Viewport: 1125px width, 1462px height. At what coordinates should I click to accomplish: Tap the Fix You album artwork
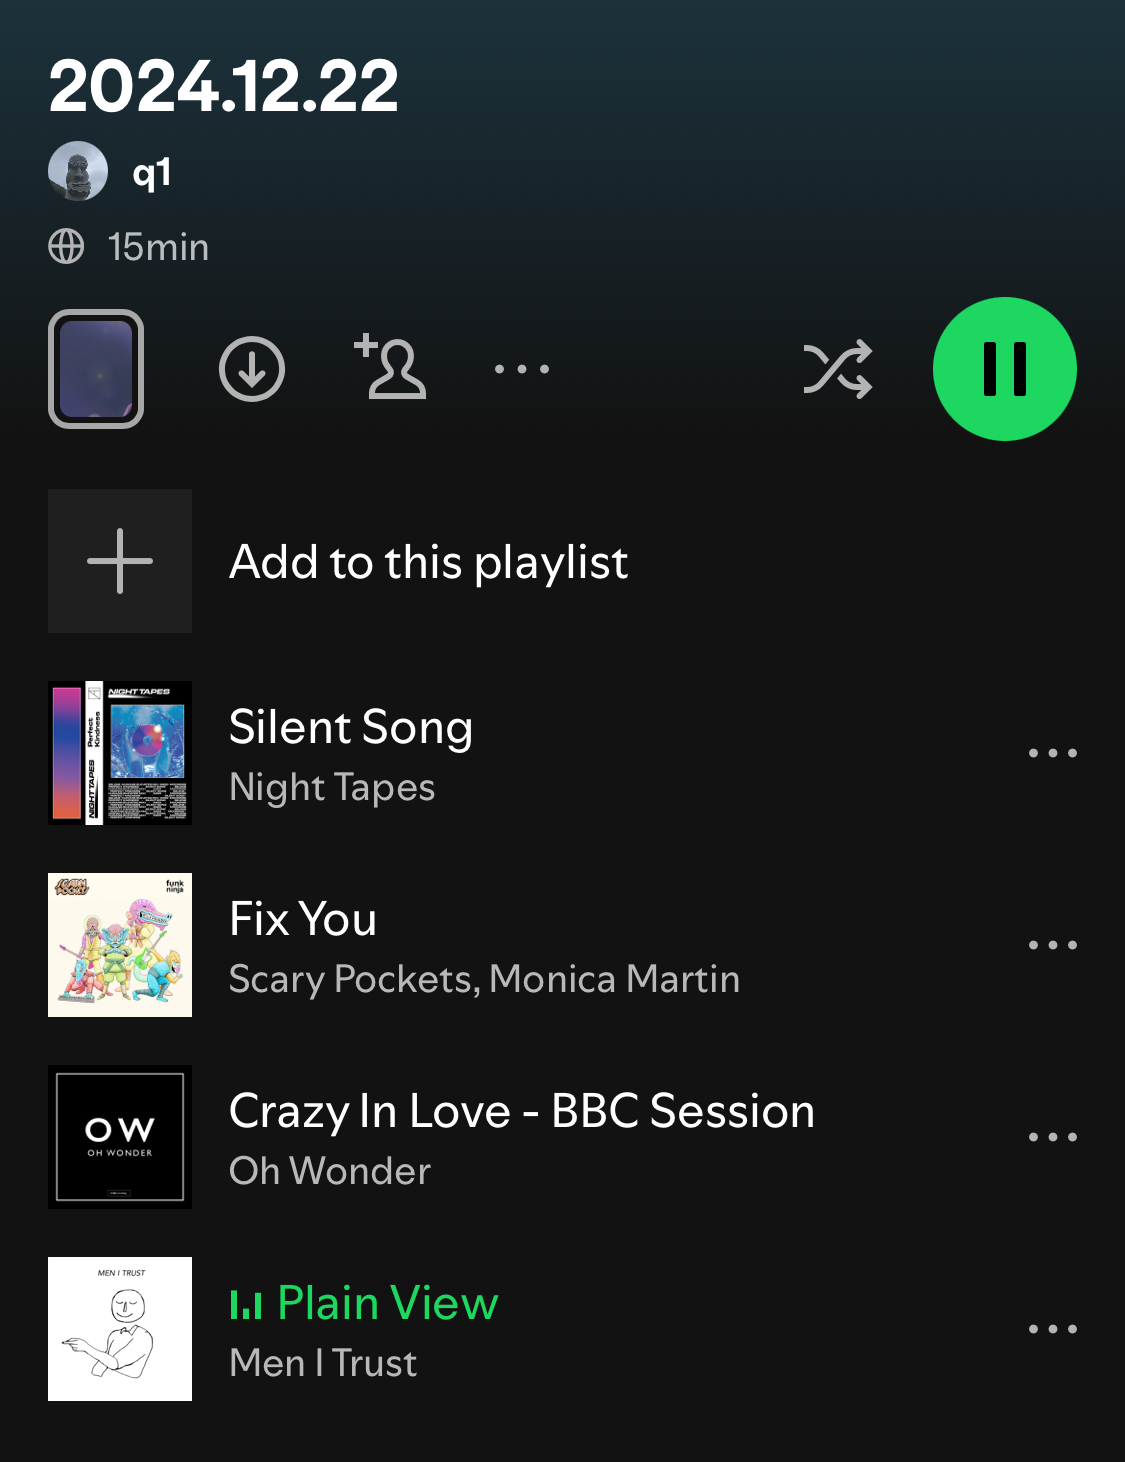120,945
